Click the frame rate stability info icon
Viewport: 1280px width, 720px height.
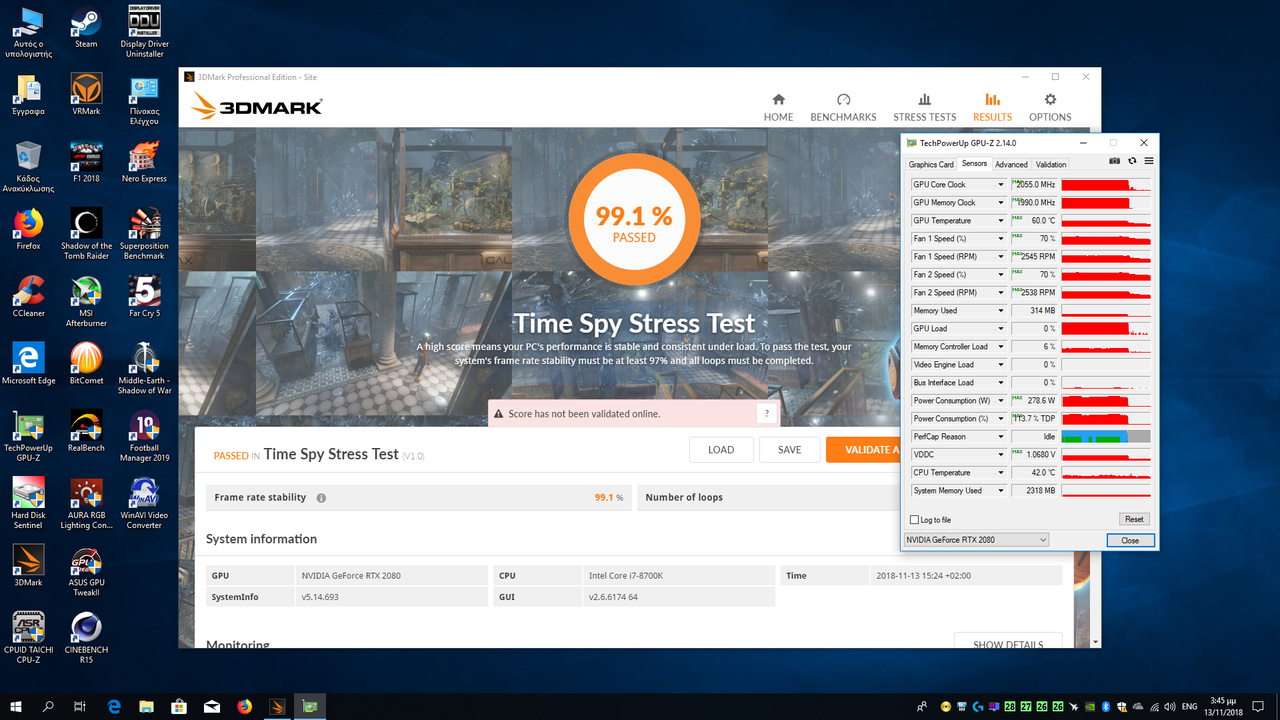click(321, 498)
